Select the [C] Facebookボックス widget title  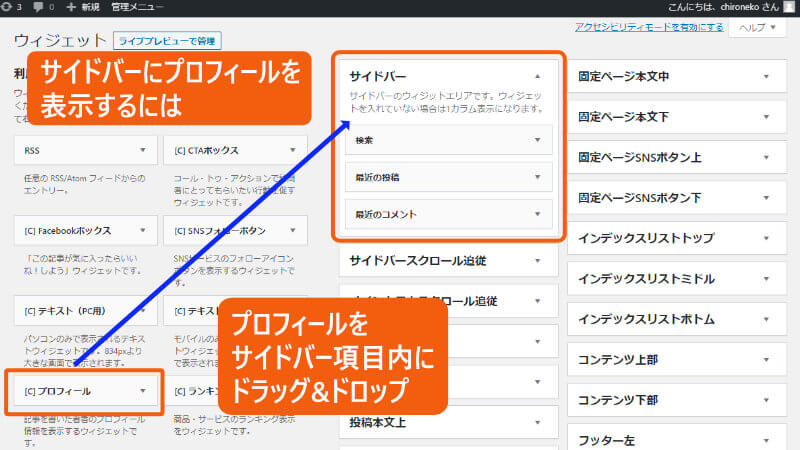[67, 231]
